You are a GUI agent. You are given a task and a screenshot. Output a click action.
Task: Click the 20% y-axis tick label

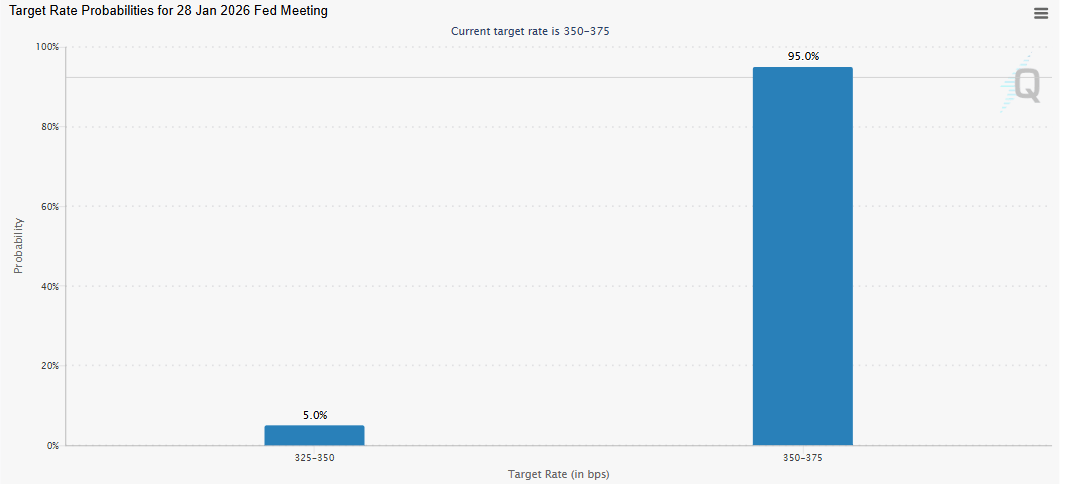coord(49,366)
